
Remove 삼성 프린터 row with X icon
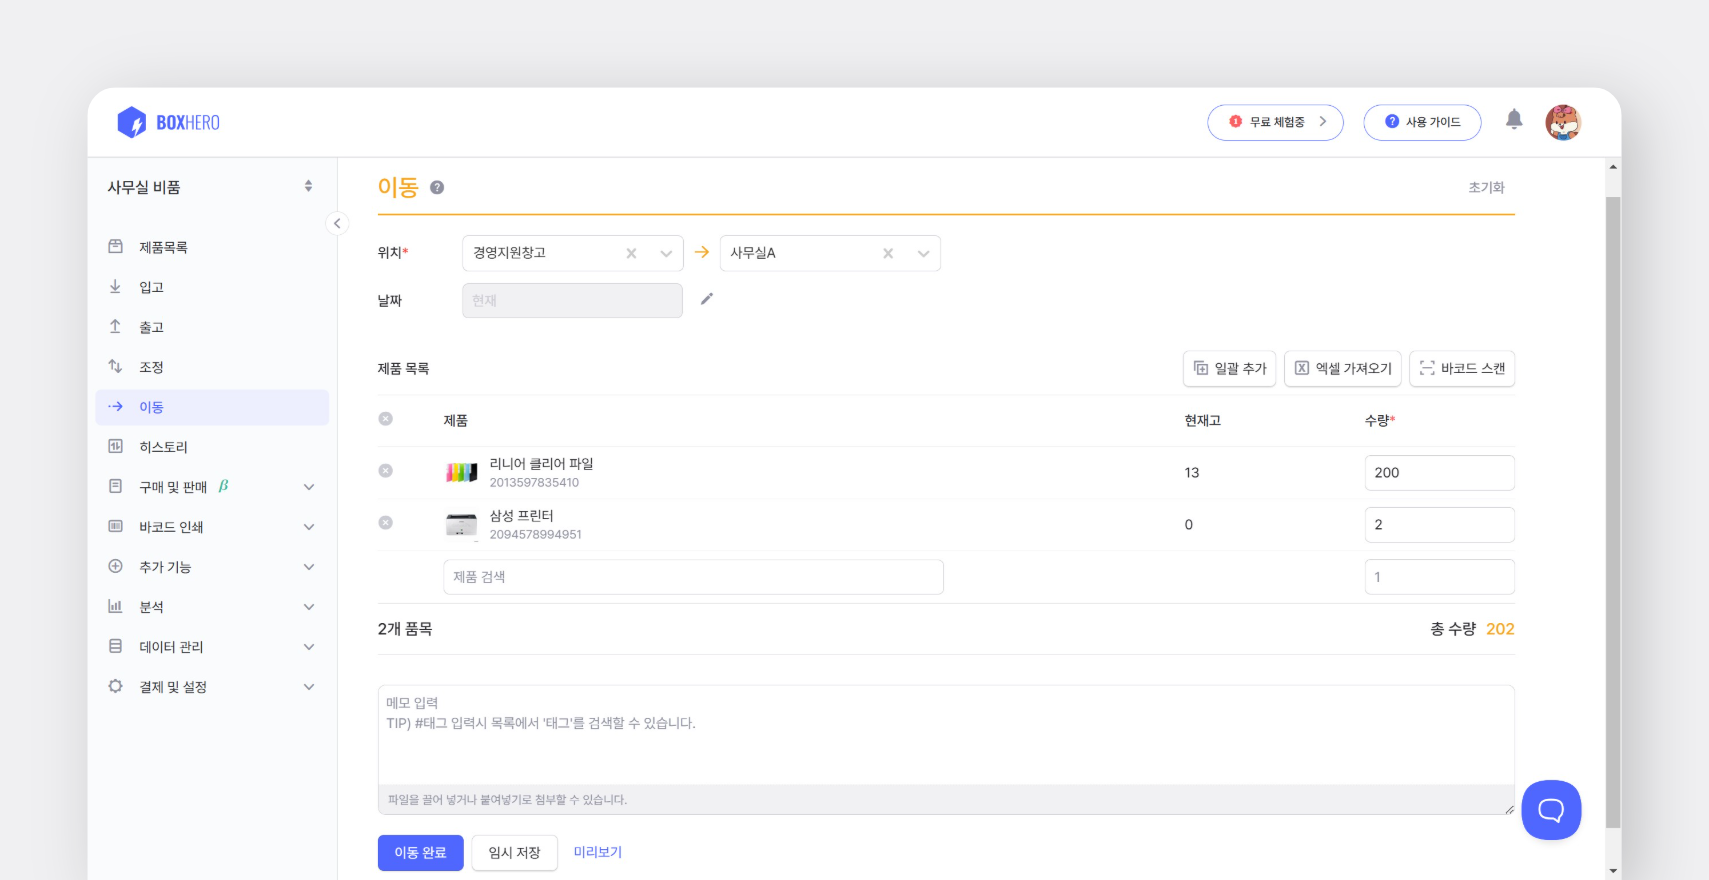[x=386, y=523]
